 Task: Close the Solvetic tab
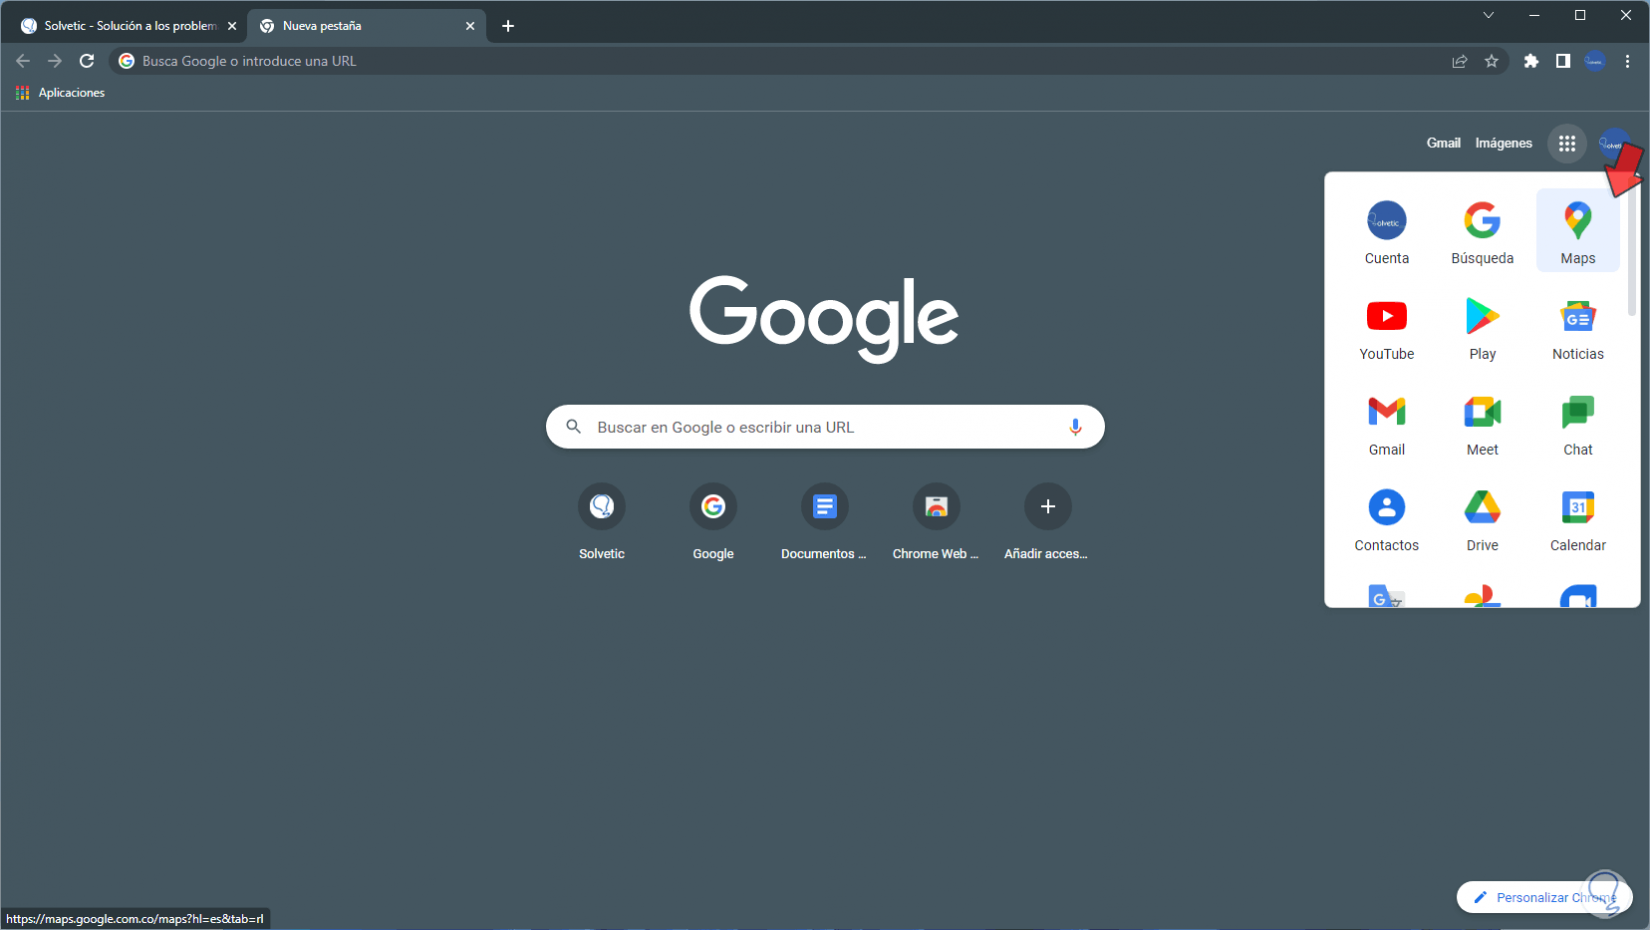pos(232,26)
